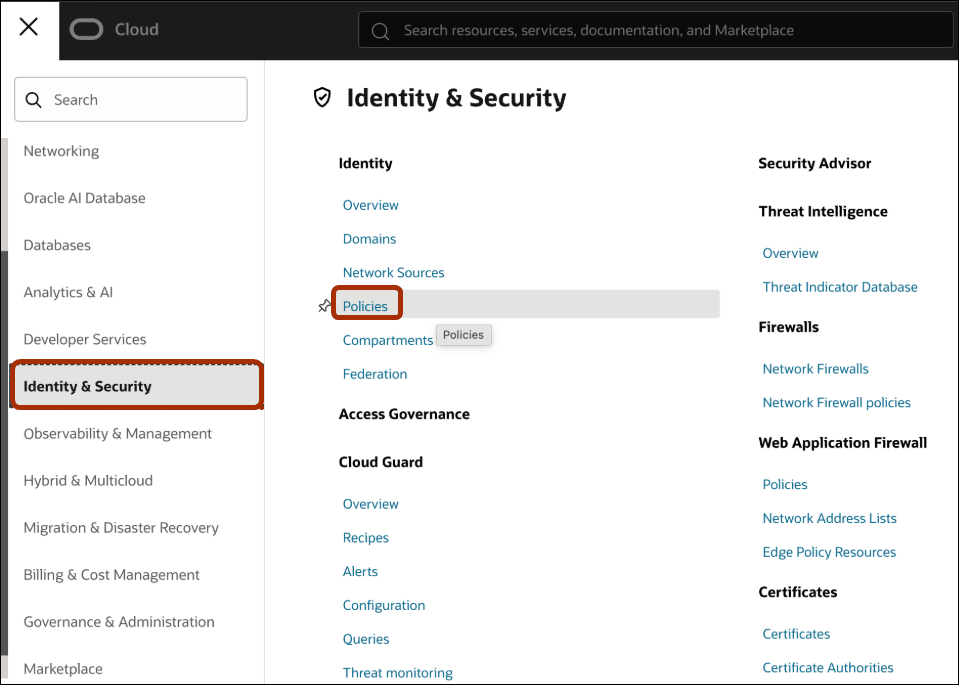
Task: Open Certificate Authorities link
Action: click(828, 668)
